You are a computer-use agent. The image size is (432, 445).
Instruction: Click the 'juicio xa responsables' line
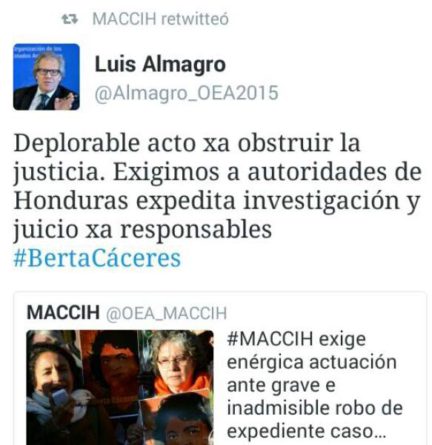[143, 230]
